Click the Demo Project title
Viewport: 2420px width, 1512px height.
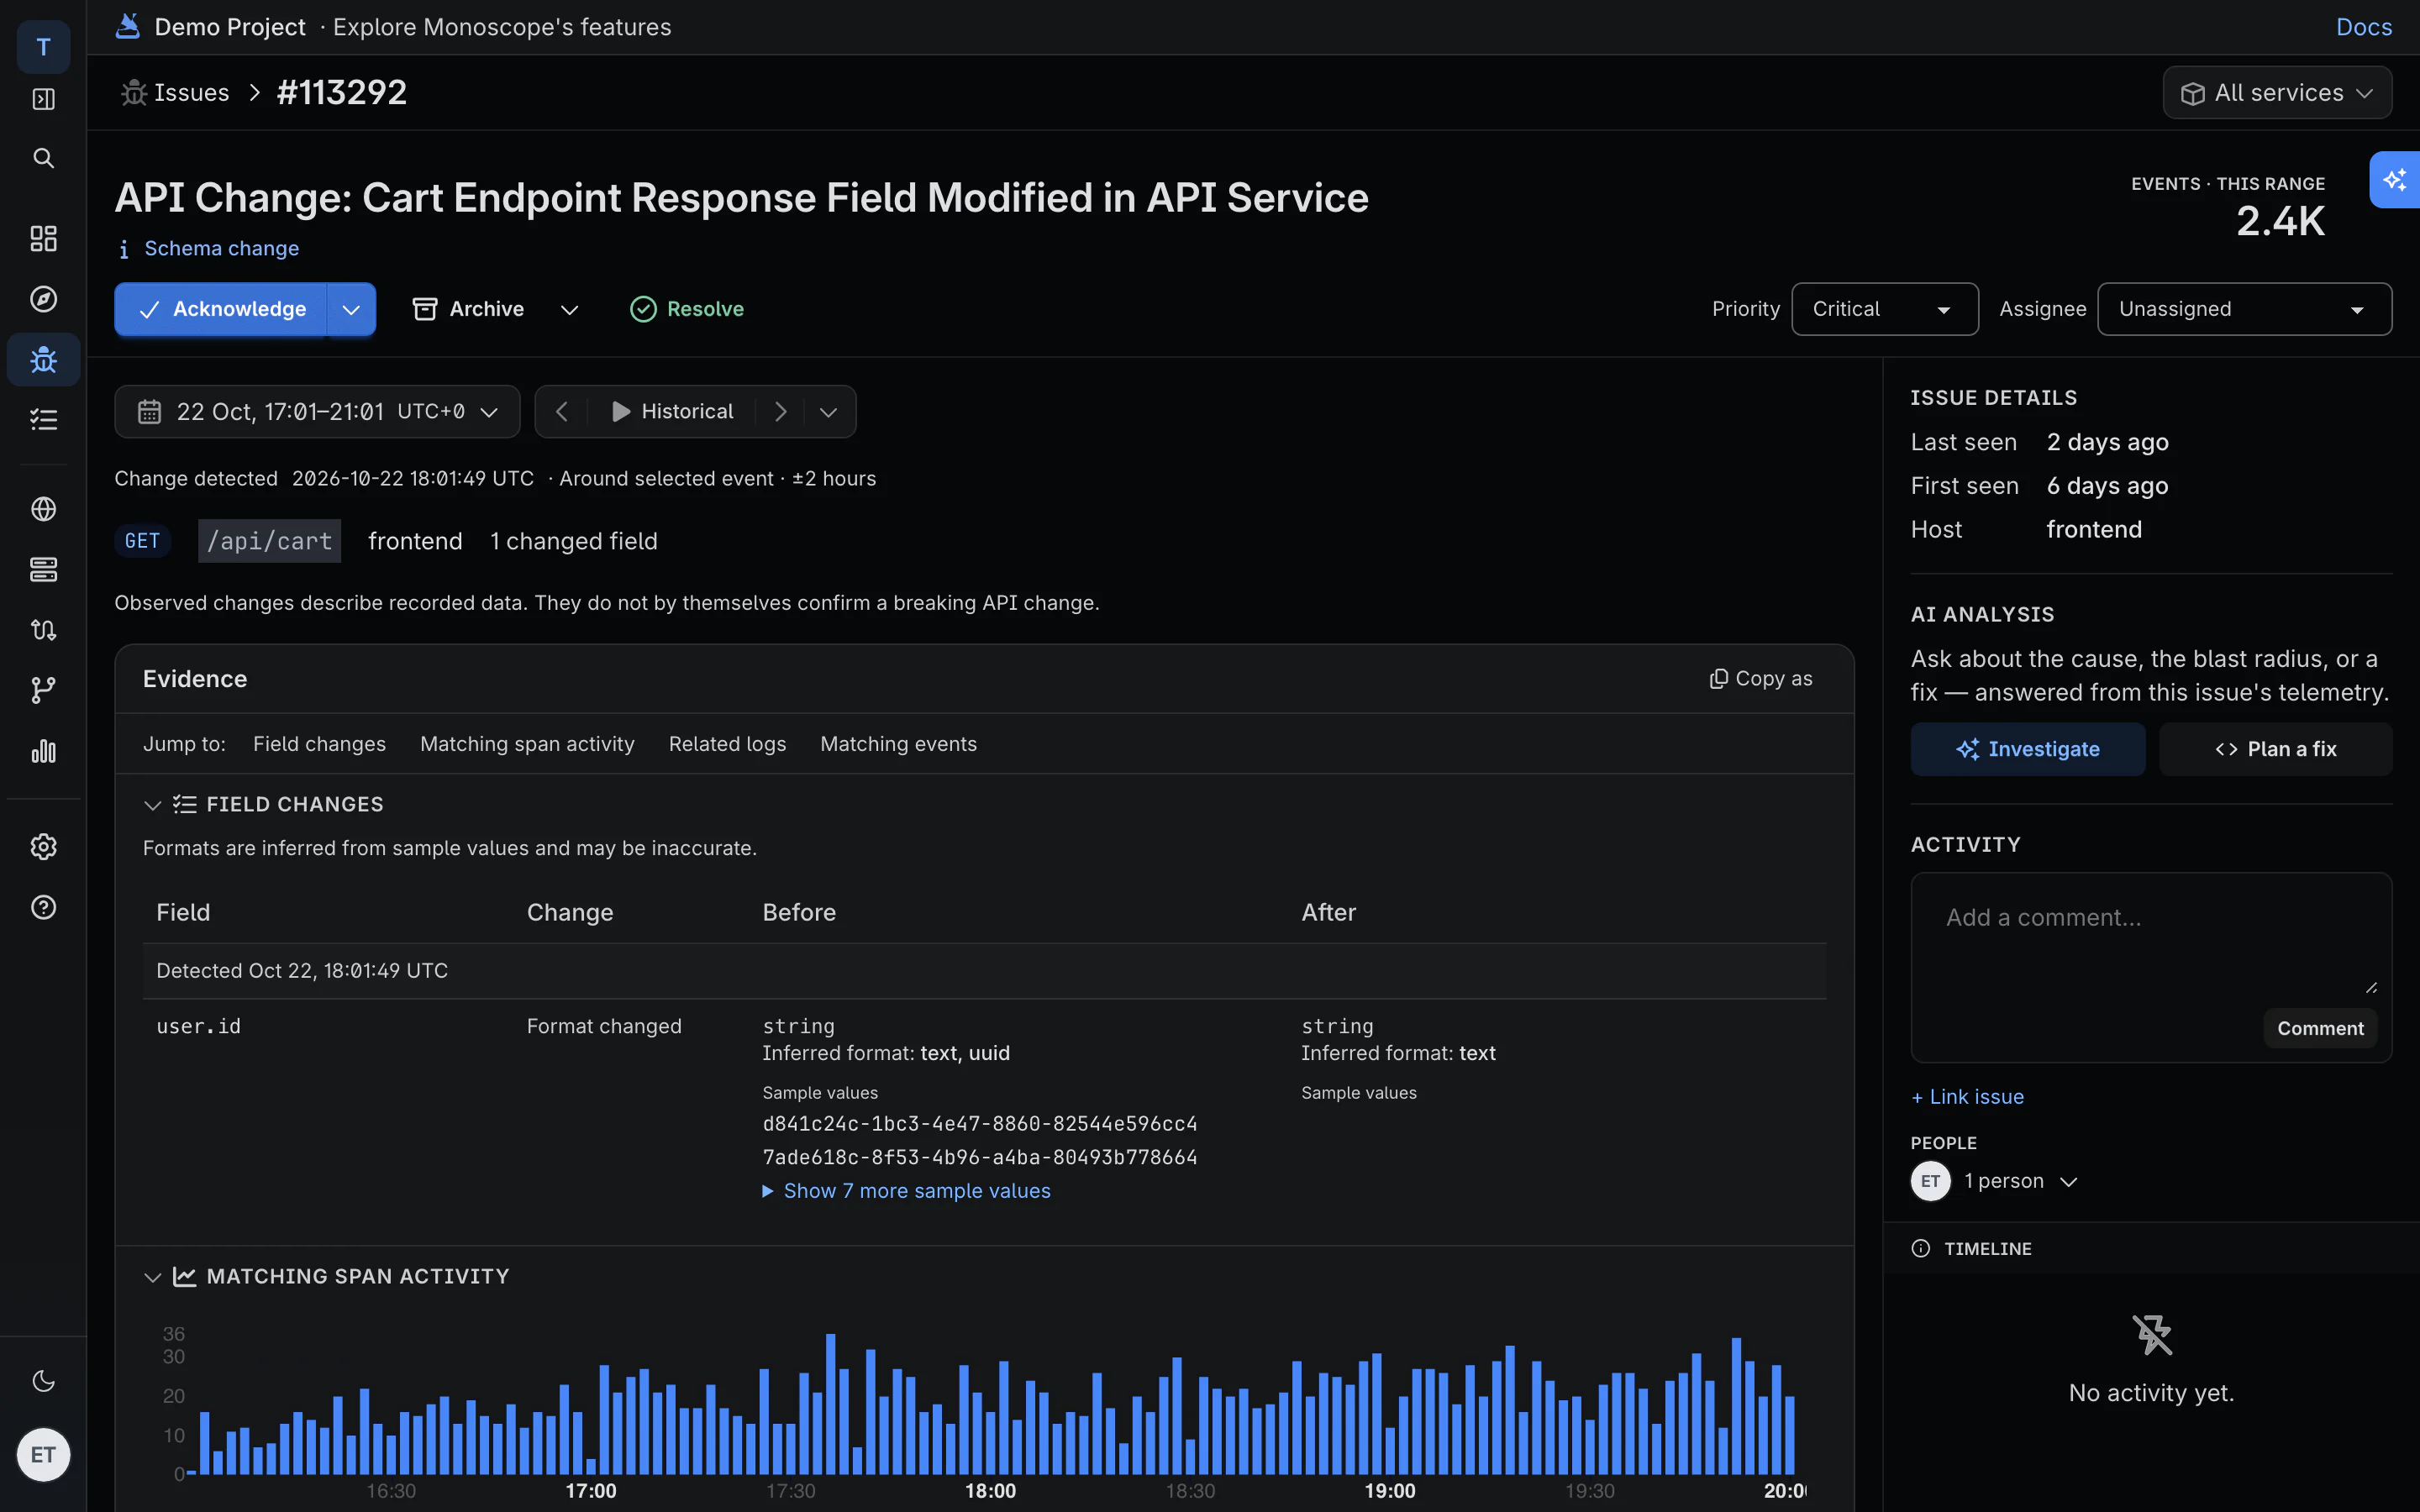coord(230,27)
